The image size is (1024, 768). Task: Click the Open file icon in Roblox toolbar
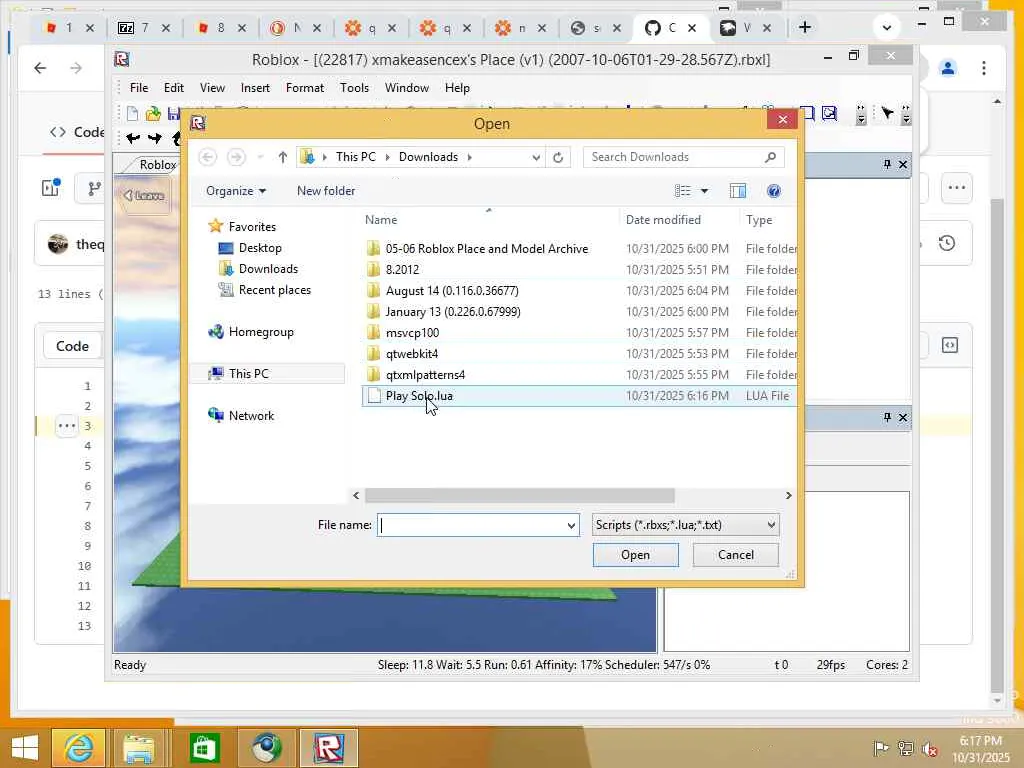click(153, 114)
